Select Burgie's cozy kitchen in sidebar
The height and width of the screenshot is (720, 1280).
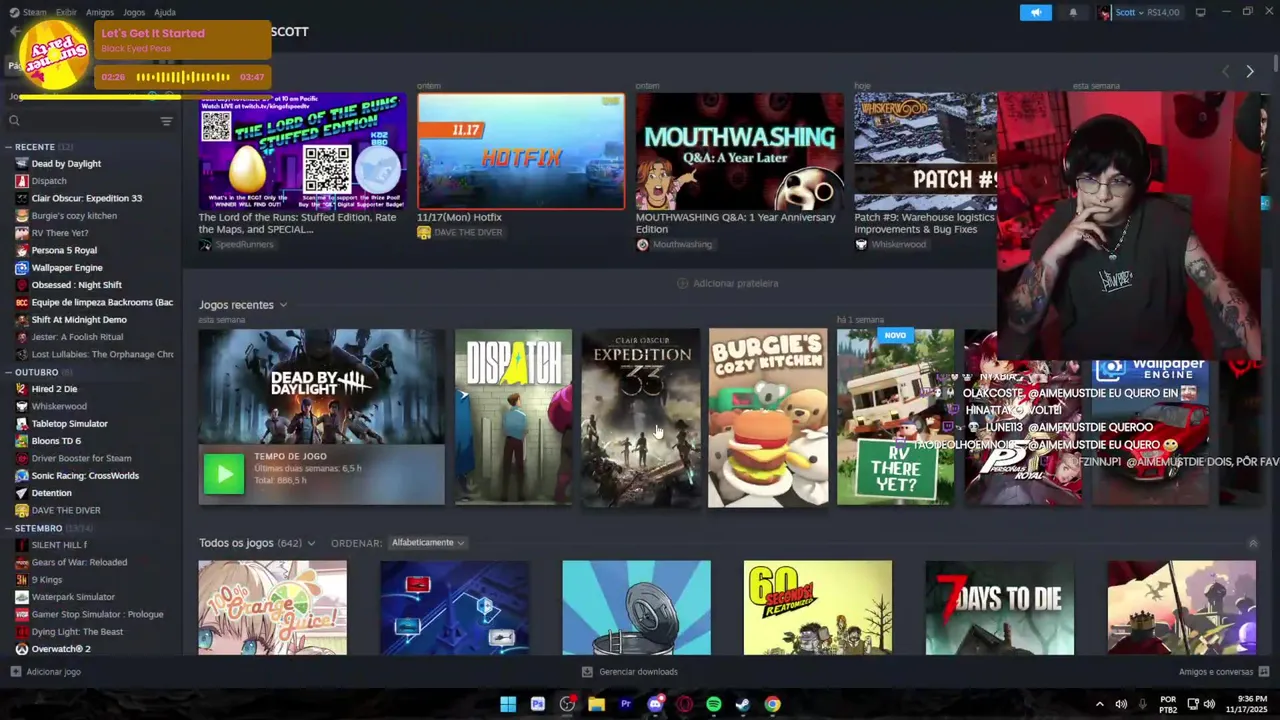pyautogui.click(x=74, y=216)
